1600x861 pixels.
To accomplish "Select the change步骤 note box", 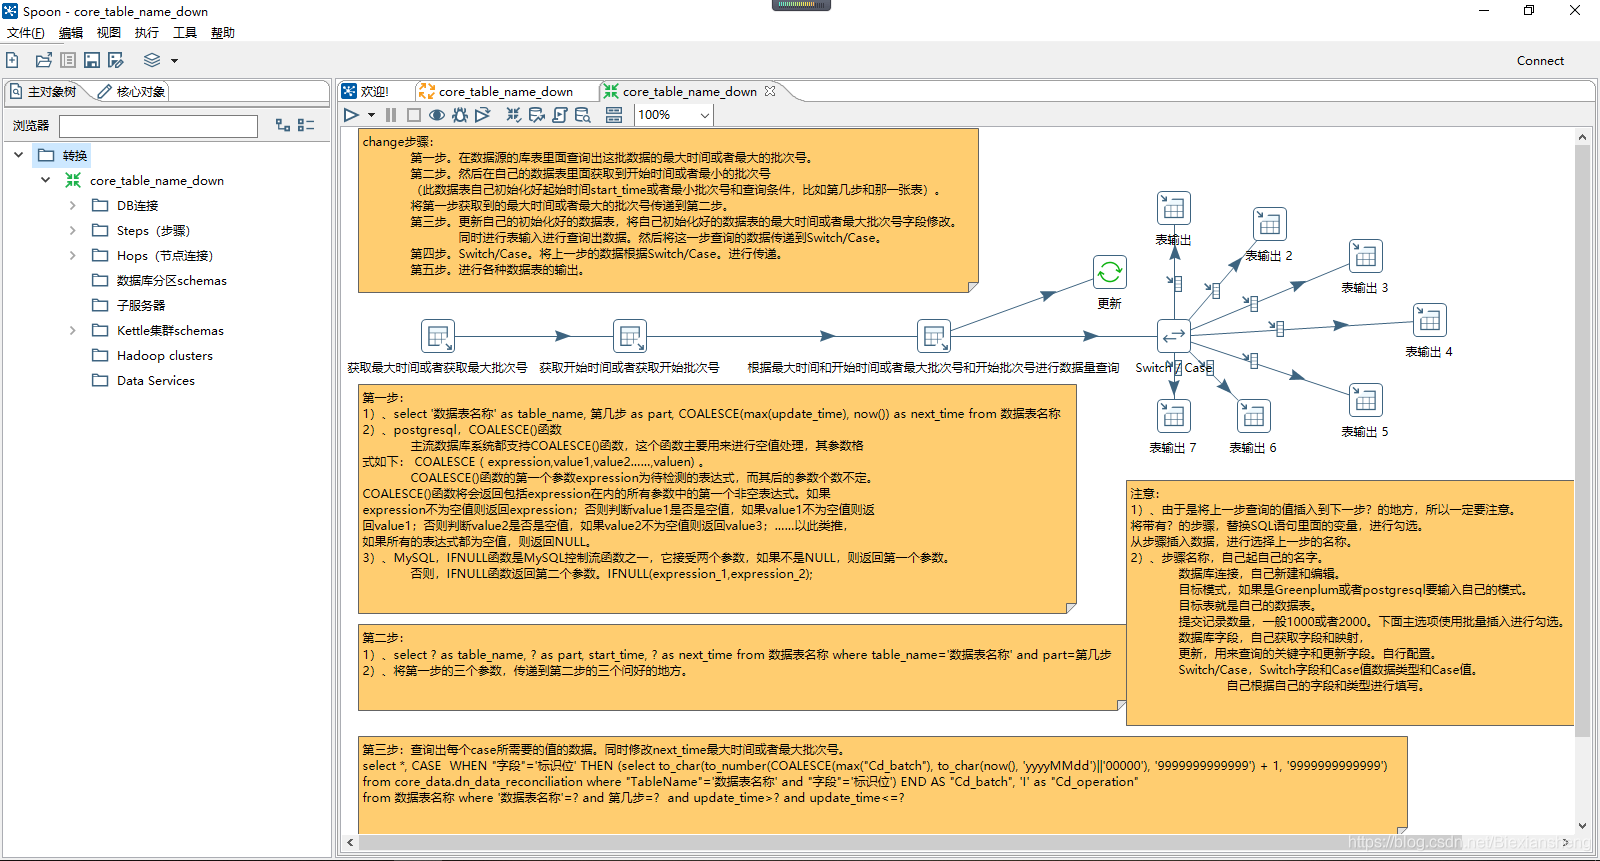I will 668,211.
